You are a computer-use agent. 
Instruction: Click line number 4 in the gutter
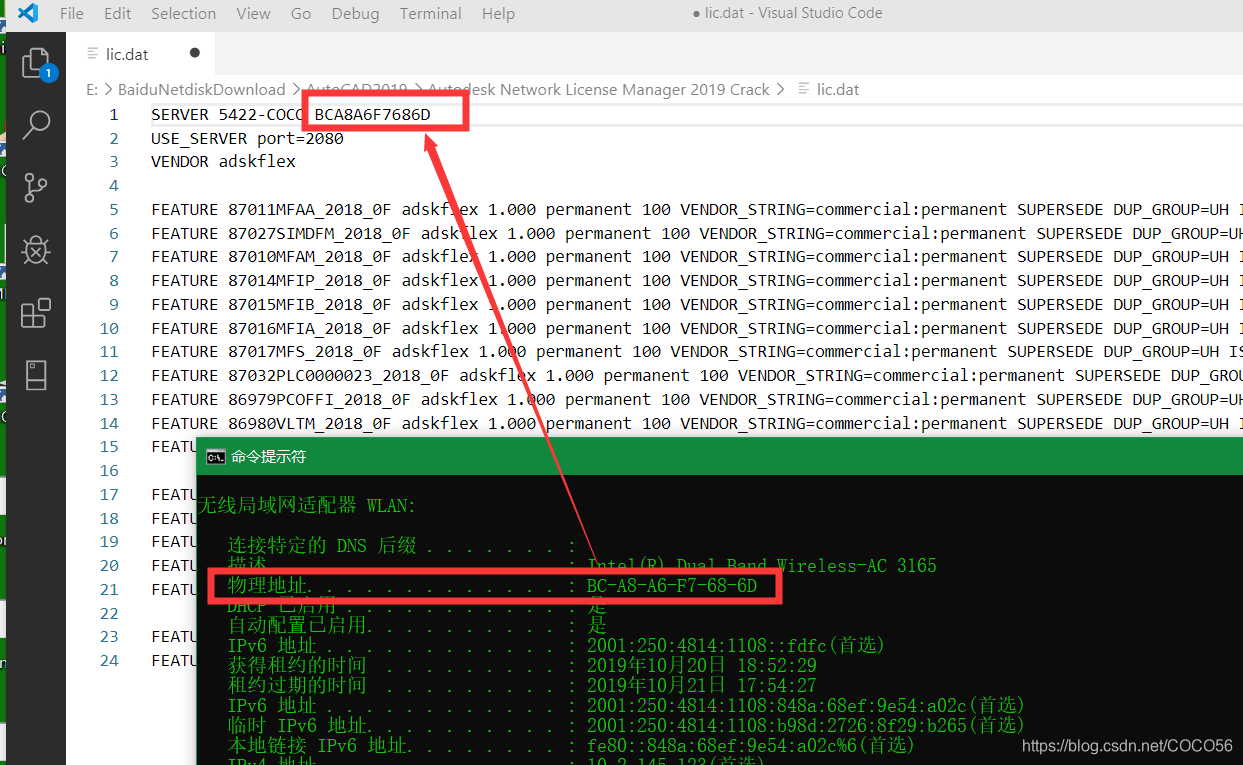pyautogui.click(x=114, y=185)
